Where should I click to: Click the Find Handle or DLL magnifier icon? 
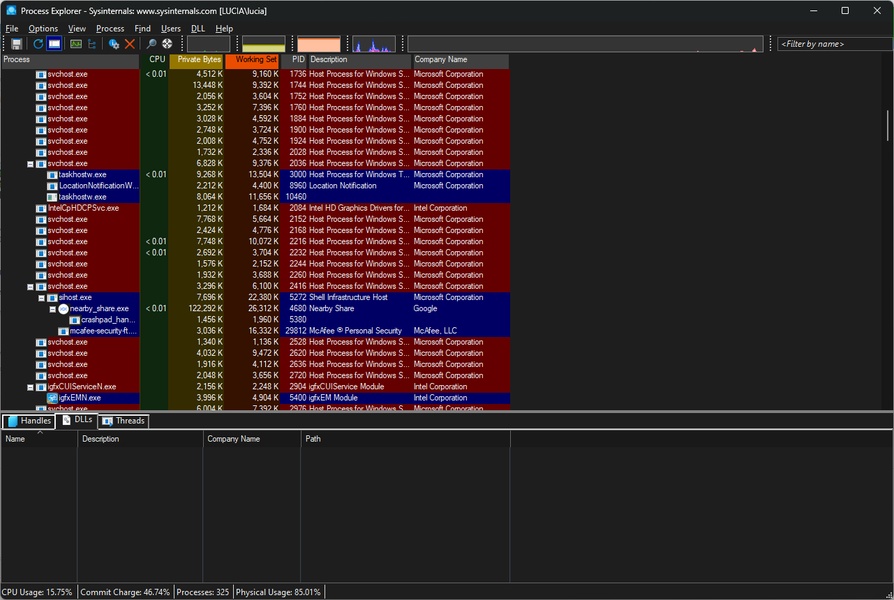pyautogui.click(x=152, y=44)
